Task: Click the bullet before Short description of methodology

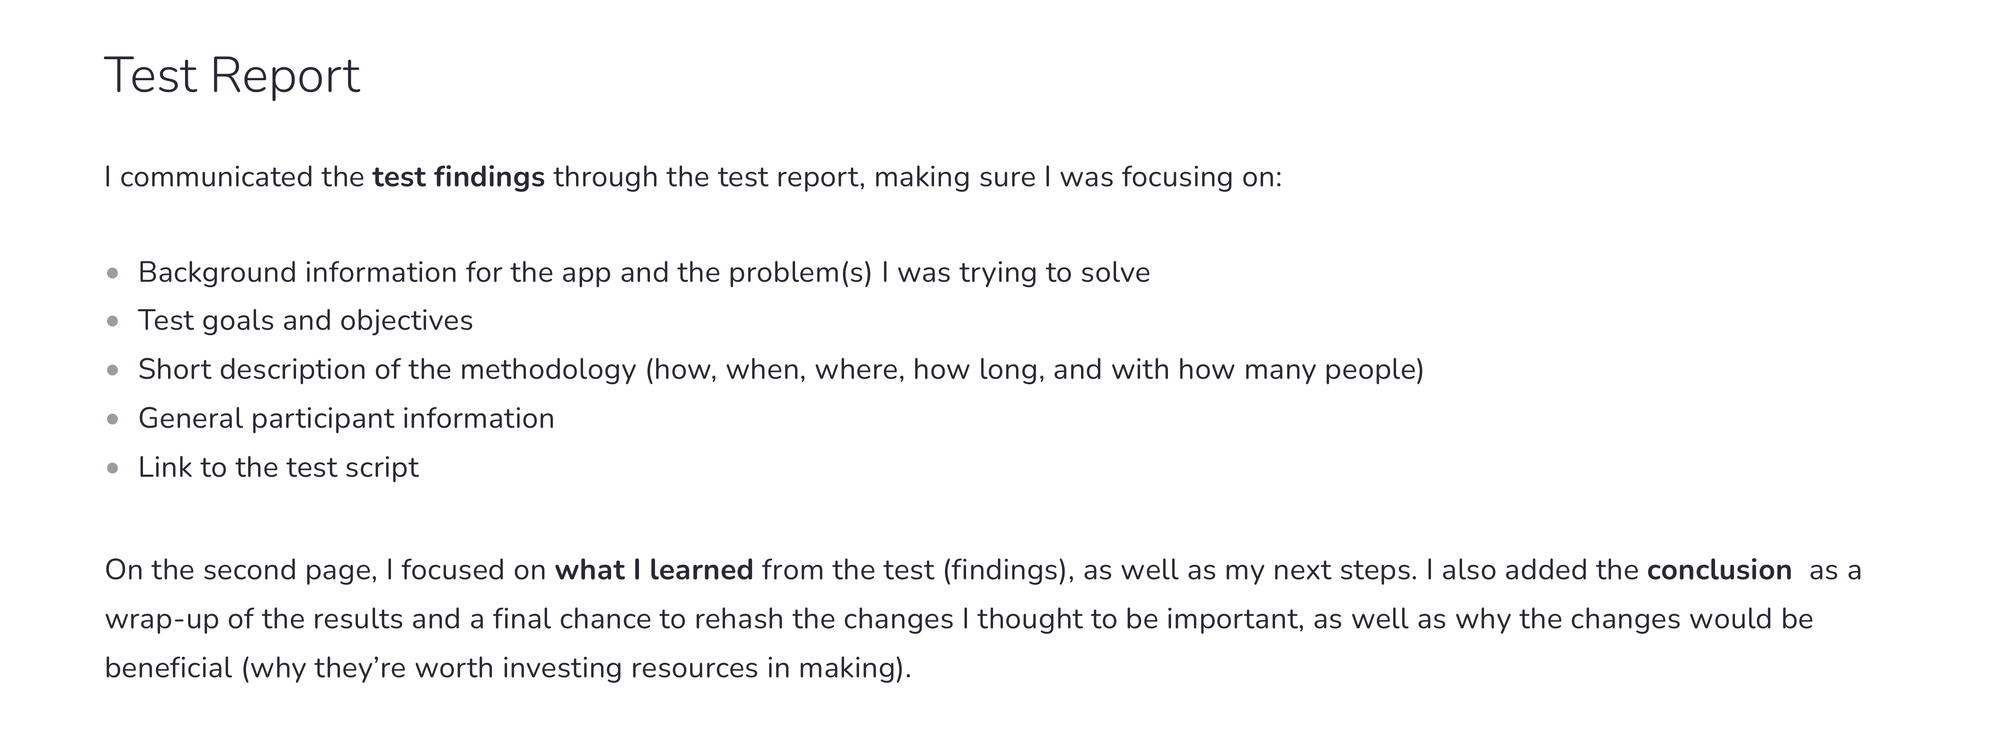Action: point(113,370)
